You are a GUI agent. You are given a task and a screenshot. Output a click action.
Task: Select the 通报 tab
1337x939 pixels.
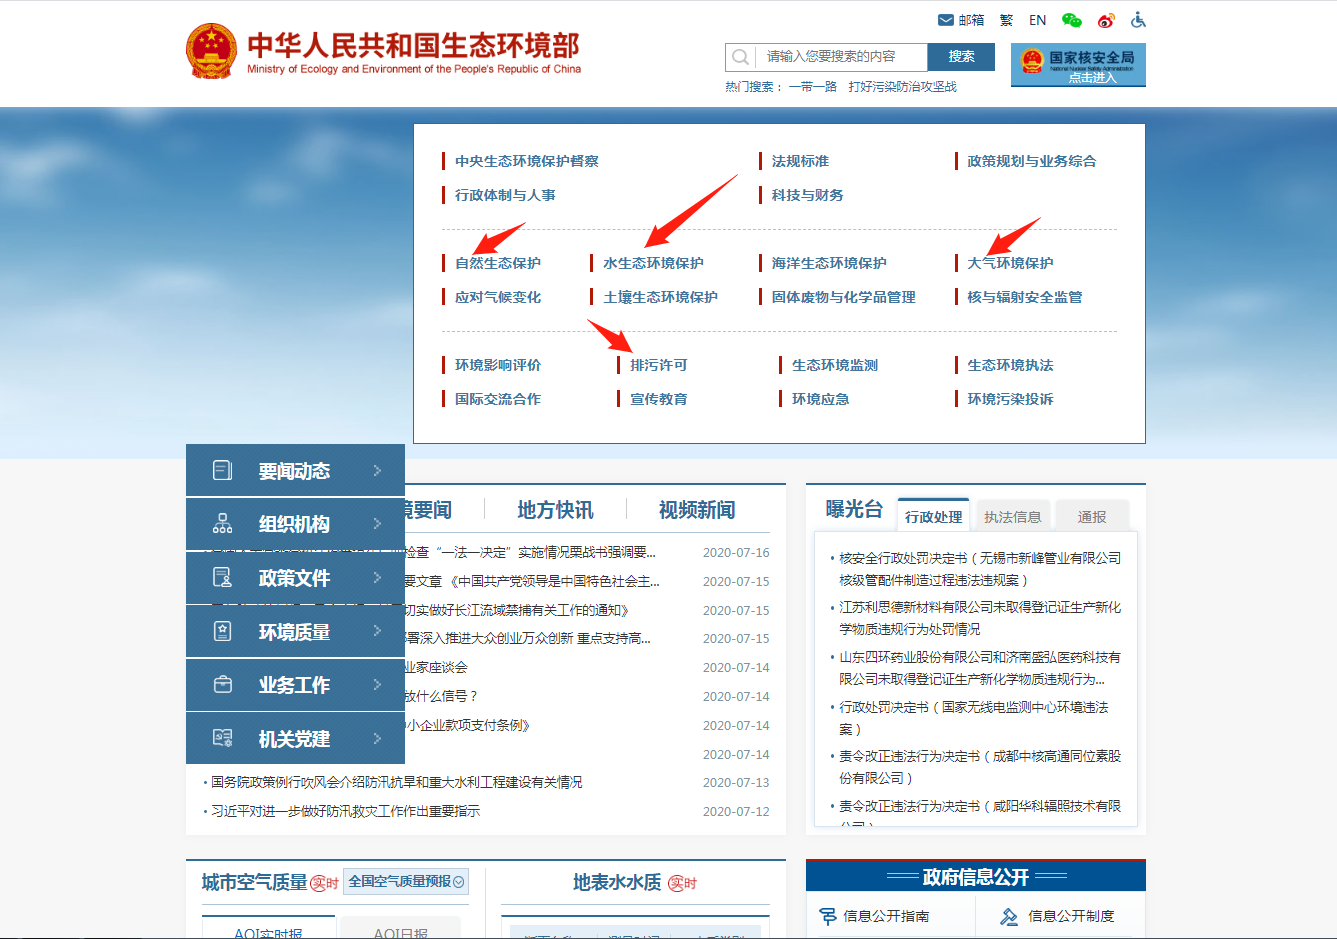point(1092,516)
